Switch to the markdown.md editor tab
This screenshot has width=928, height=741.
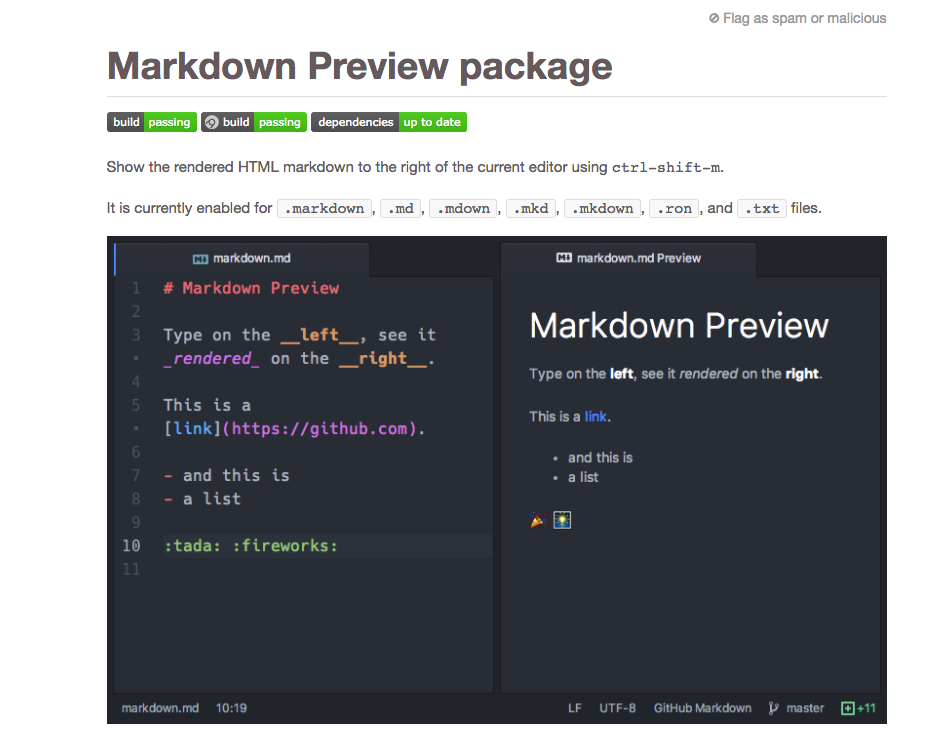pos(241,259)
